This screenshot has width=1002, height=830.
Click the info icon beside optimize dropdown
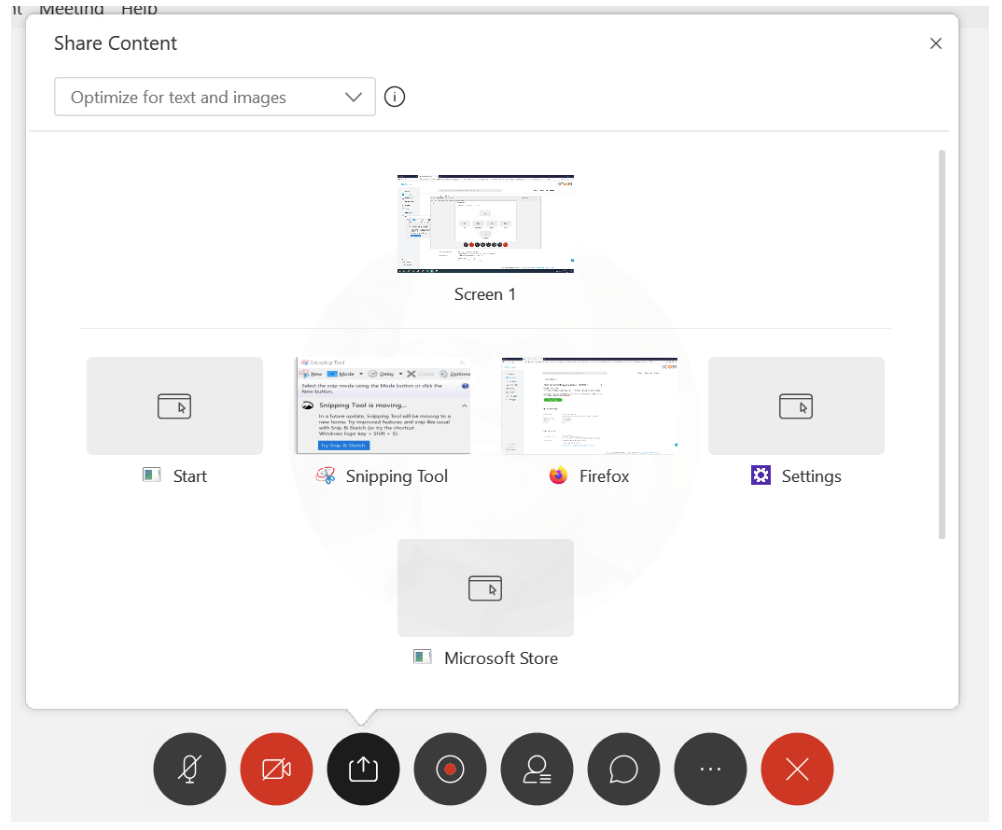coord(395,97)
